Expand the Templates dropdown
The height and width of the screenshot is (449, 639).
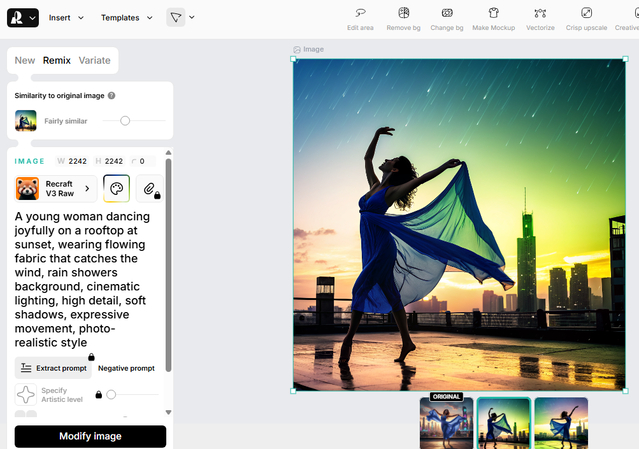[x=127, y=17]
